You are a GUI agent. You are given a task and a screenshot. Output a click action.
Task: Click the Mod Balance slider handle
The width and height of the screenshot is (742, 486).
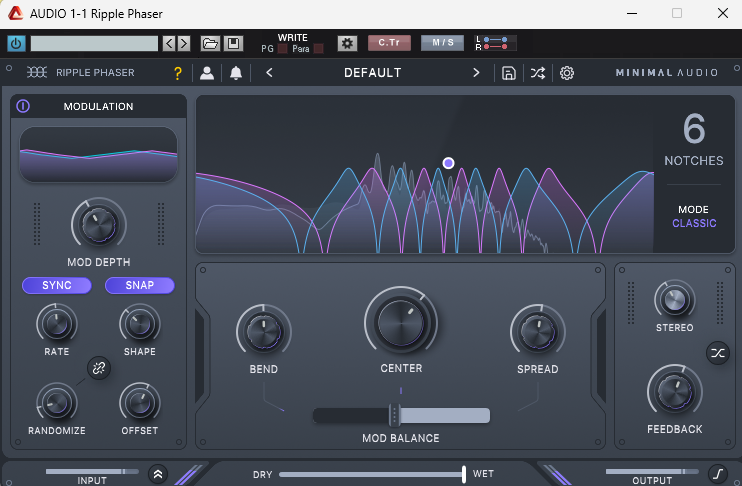(x=394, y=415)
